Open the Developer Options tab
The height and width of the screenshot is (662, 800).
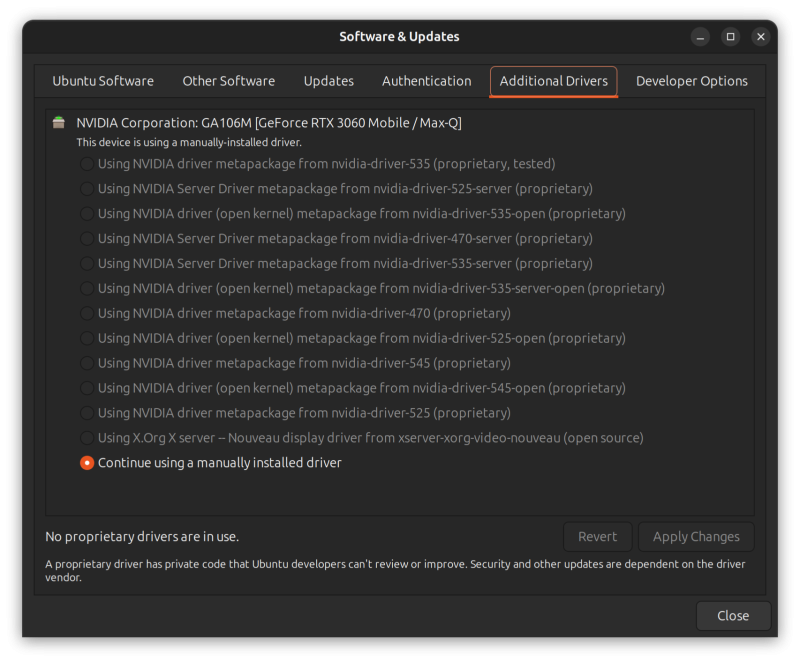pos(691,81)
